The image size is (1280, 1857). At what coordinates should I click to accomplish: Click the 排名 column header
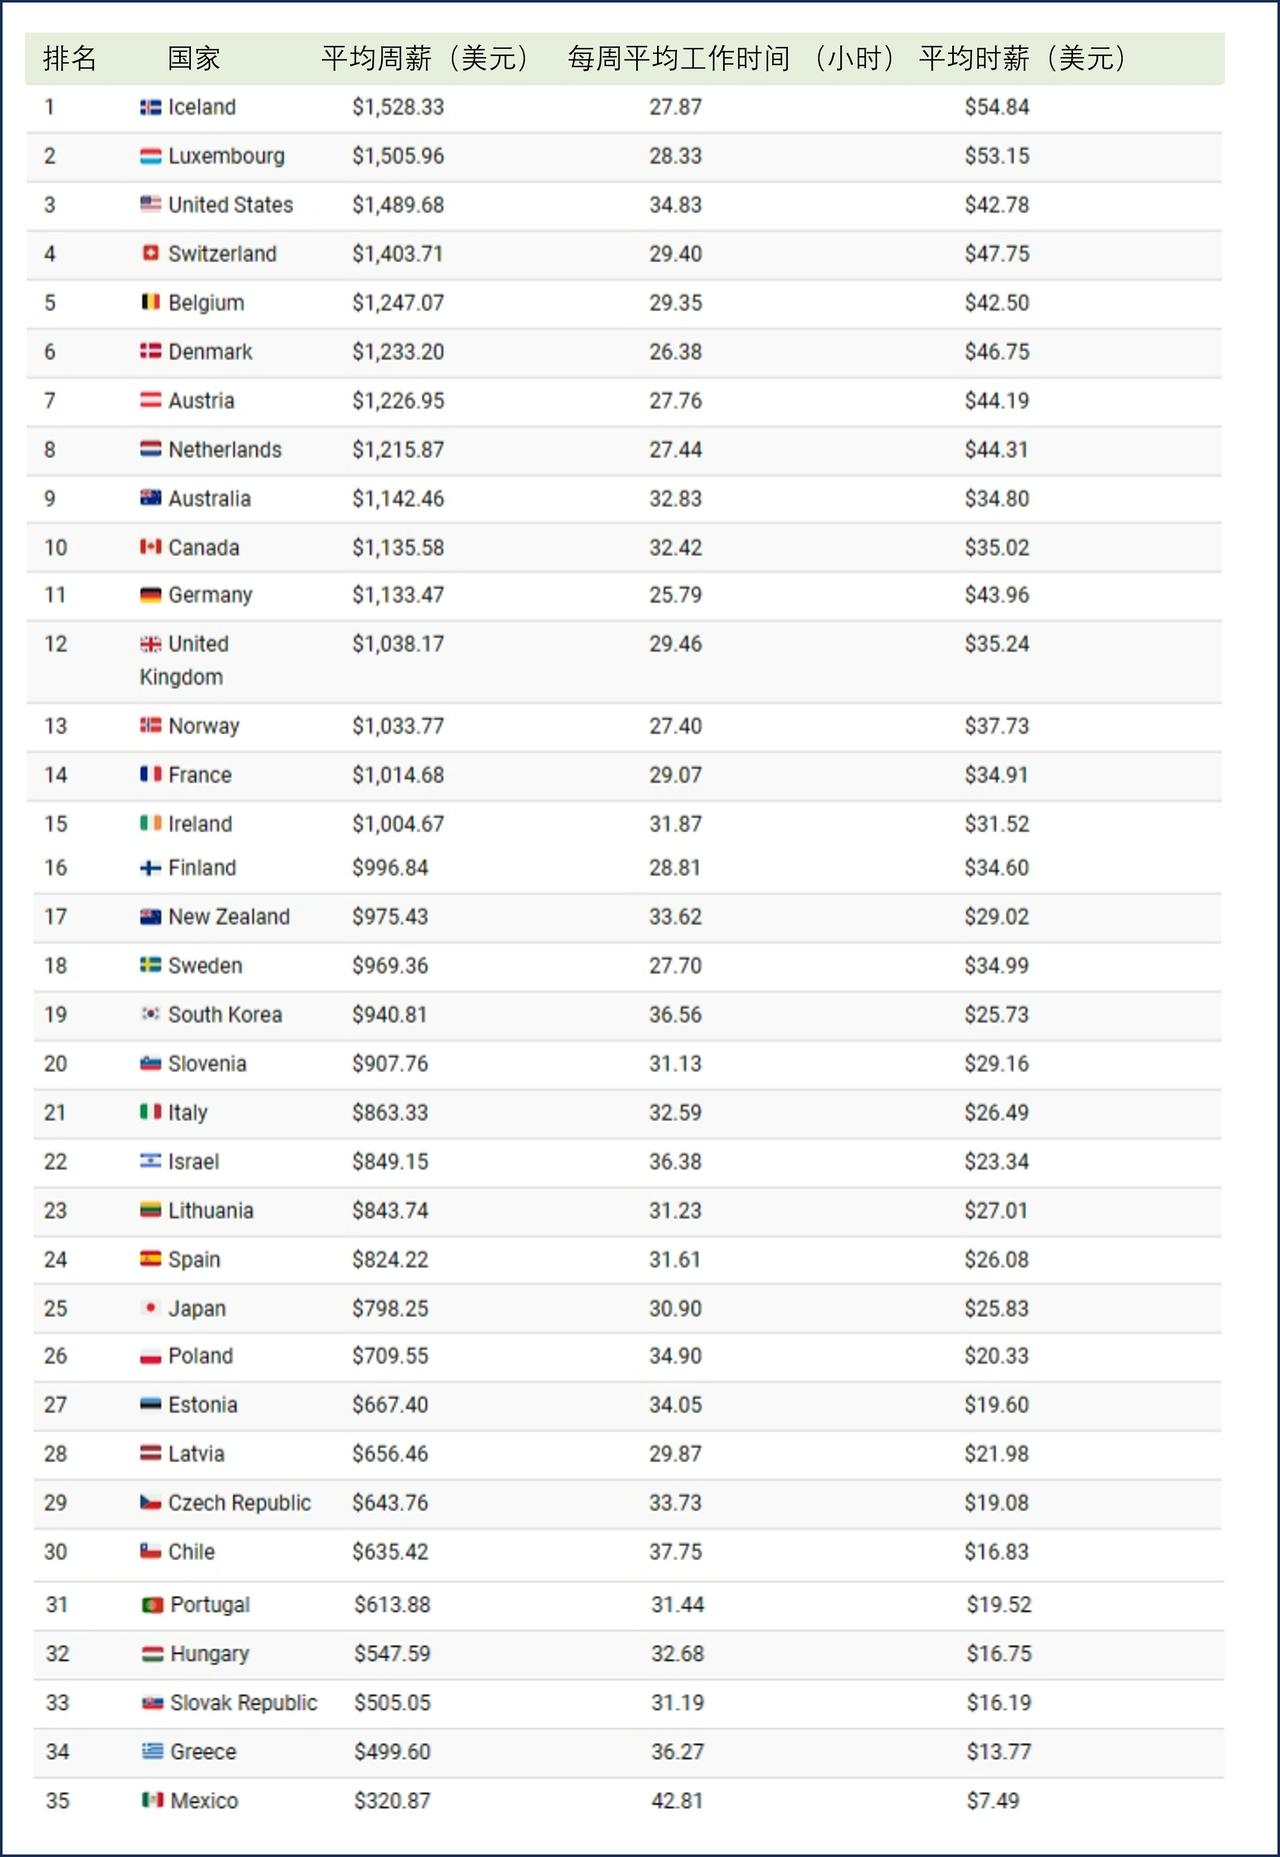70,58
